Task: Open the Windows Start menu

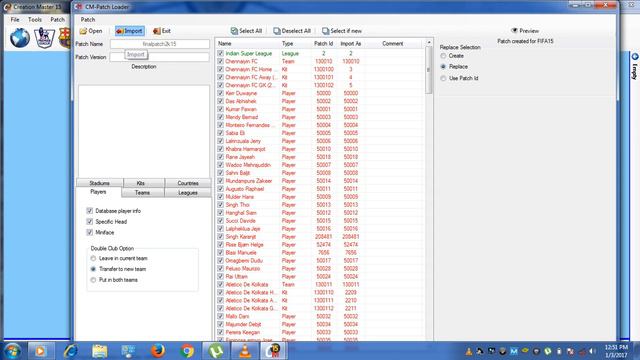Action: 12,351
